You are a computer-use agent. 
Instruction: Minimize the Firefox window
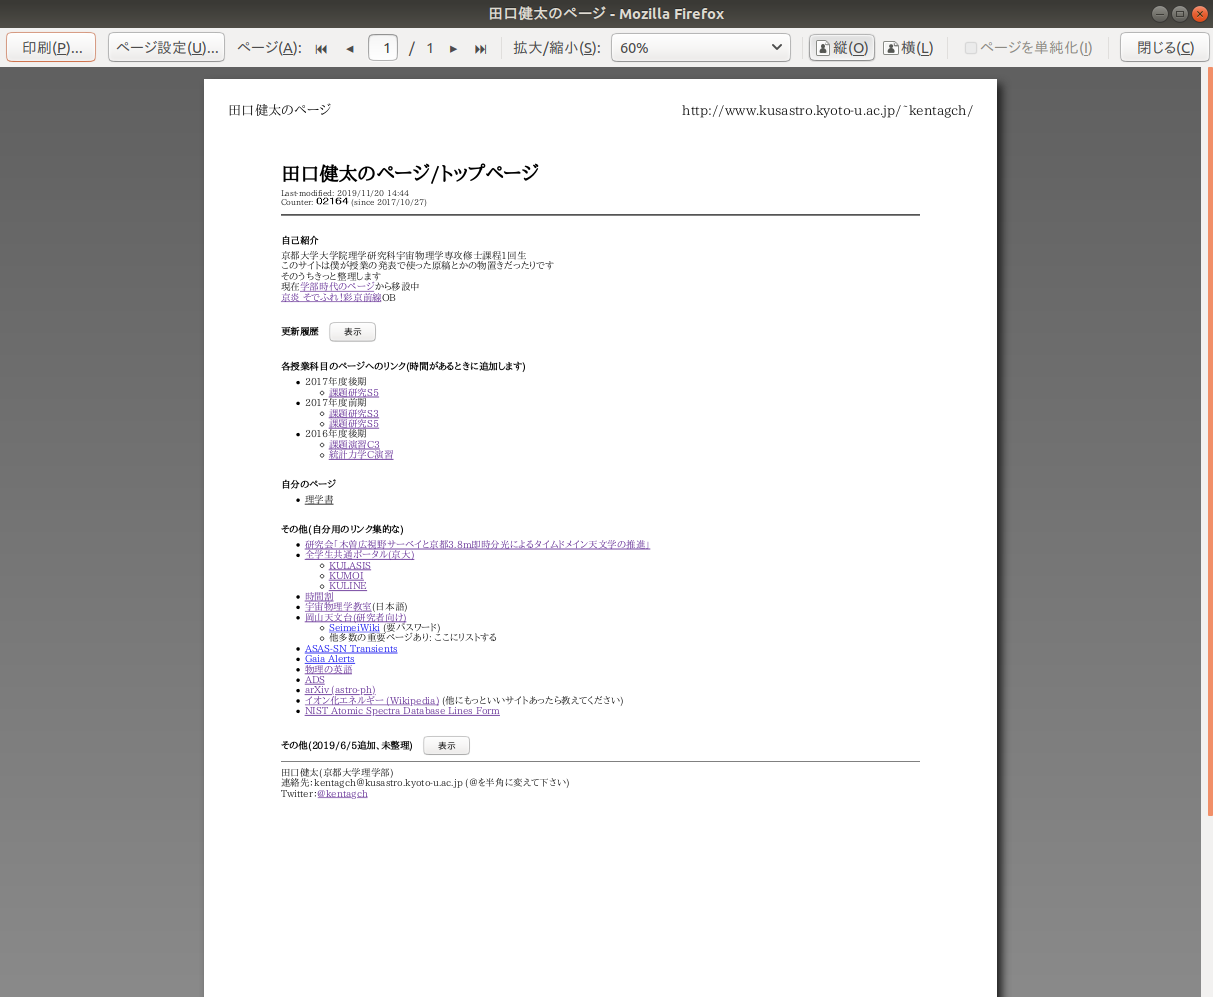(1159, 13)
